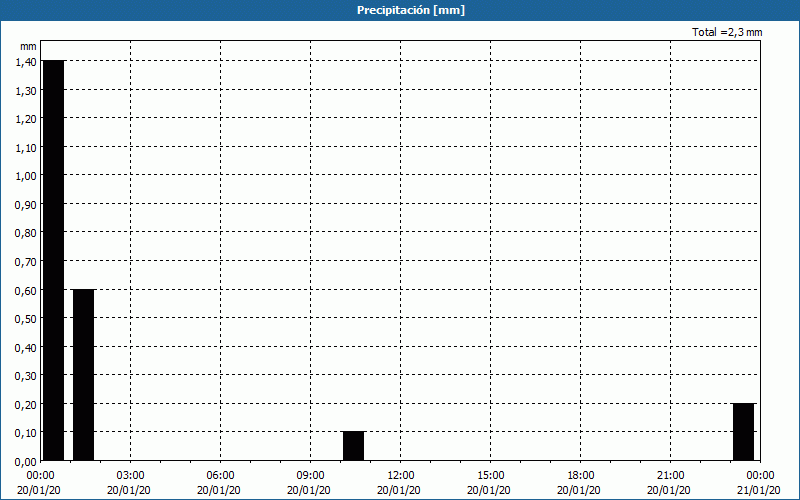Select the 1,10 y-axis label
800x500 pixels.
pos(26,147)
